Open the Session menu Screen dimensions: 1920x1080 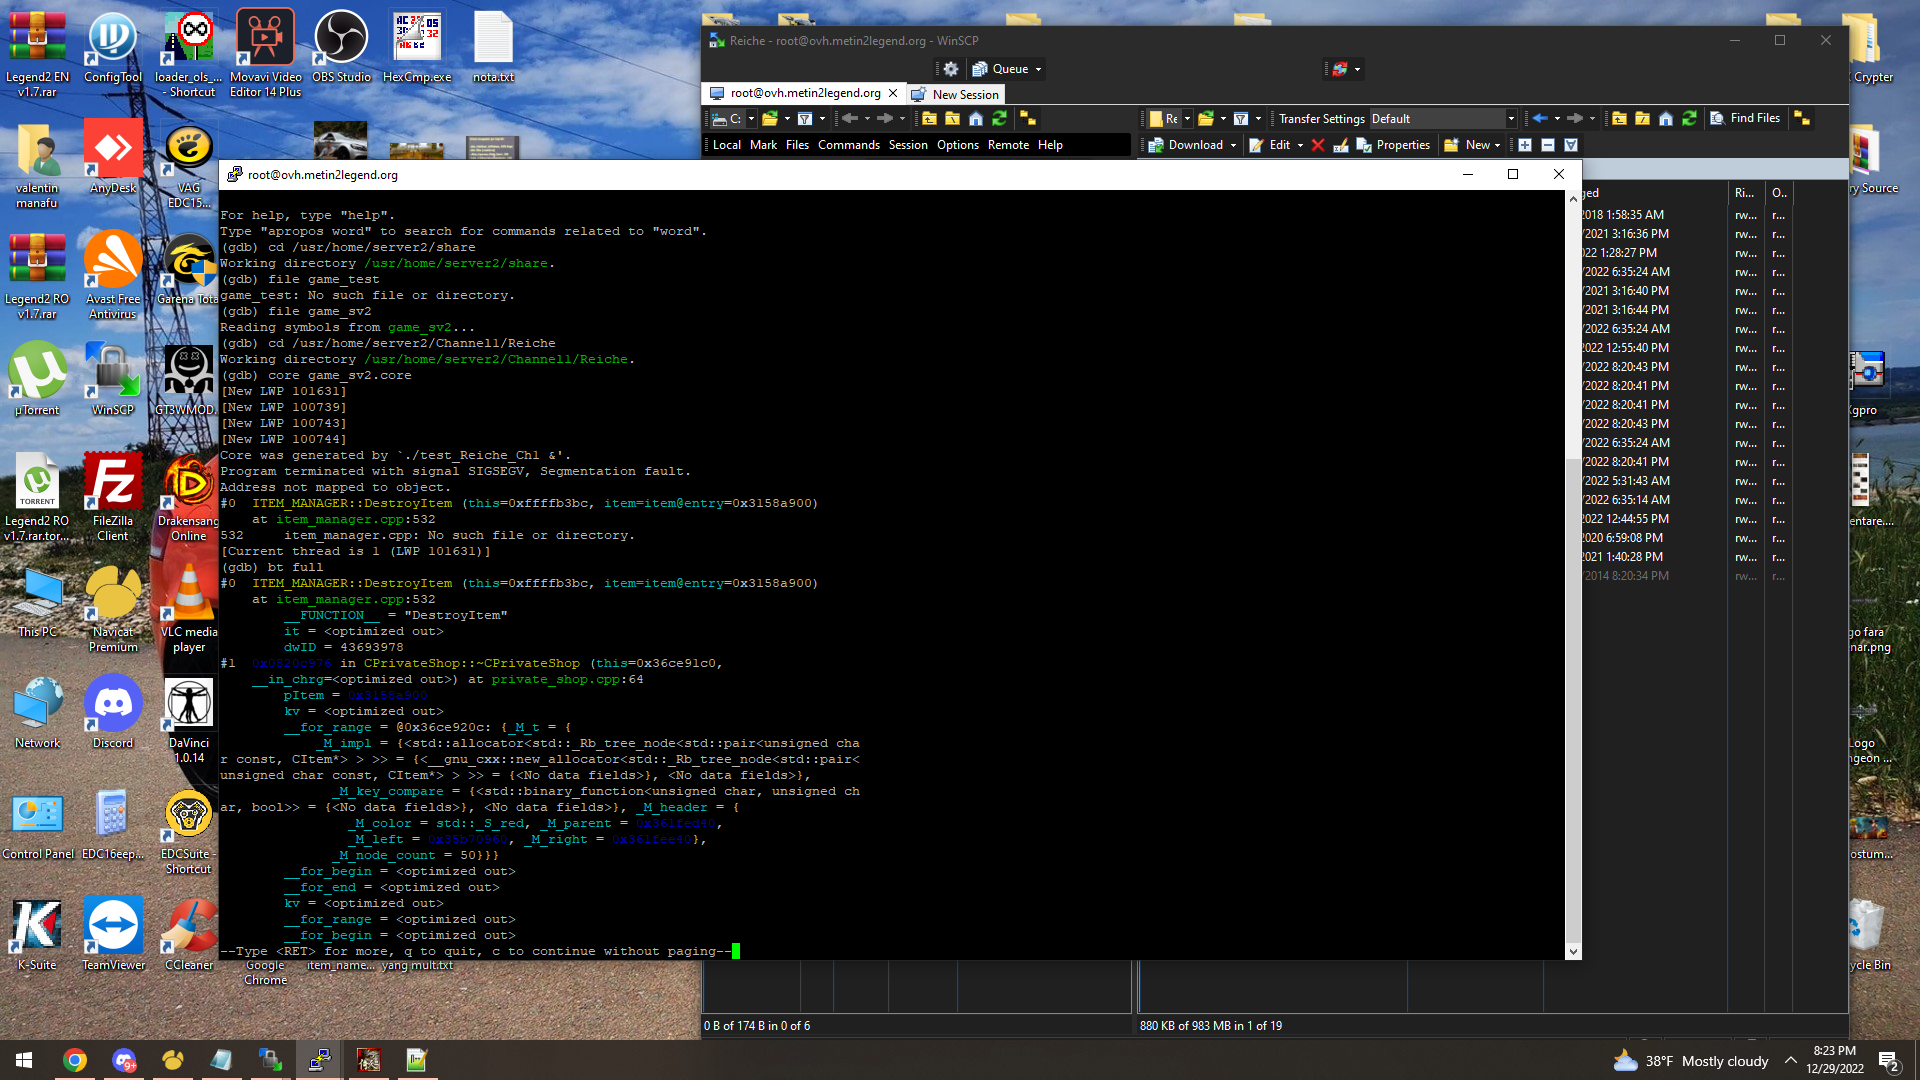908,145
